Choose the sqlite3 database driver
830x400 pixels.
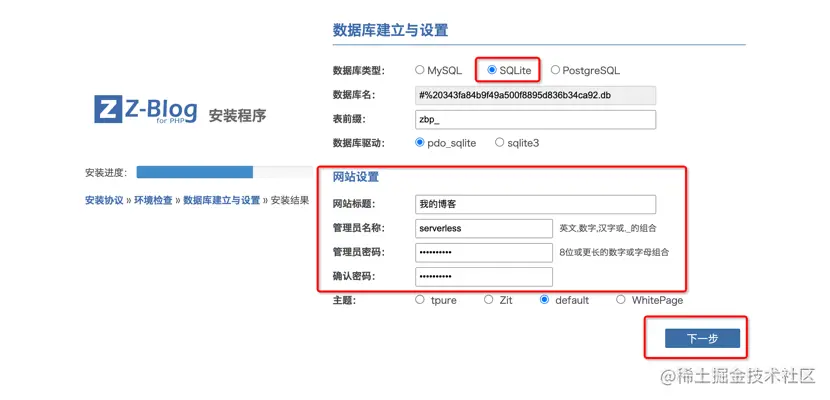(499, 142)
